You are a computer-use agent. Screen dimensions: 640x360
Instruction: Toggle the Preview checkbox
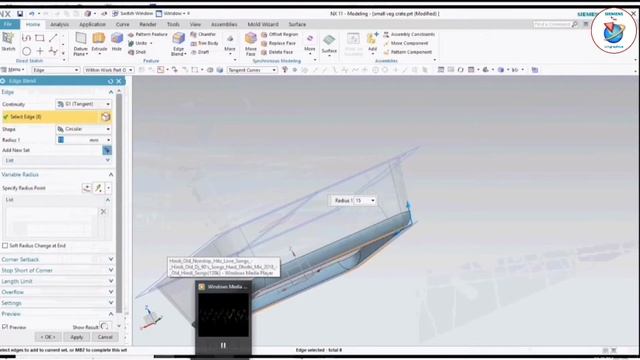pyautogui.click(x=5, y=327)
